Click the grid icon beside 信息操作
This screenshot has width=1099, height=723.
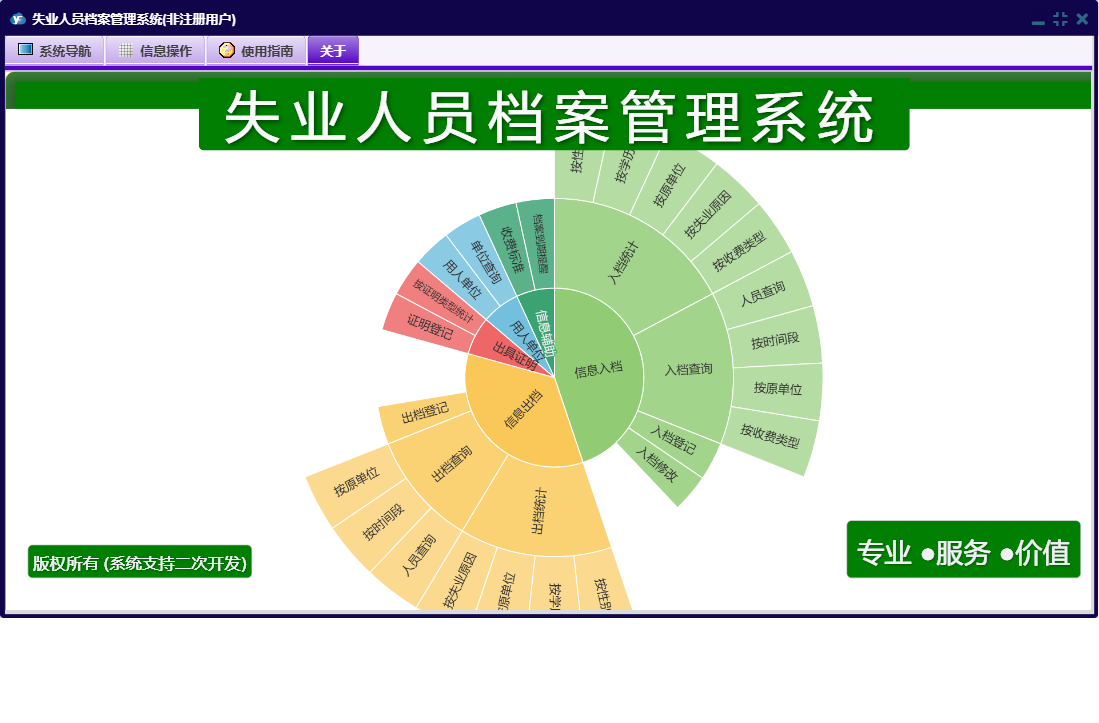coord(126,50)
